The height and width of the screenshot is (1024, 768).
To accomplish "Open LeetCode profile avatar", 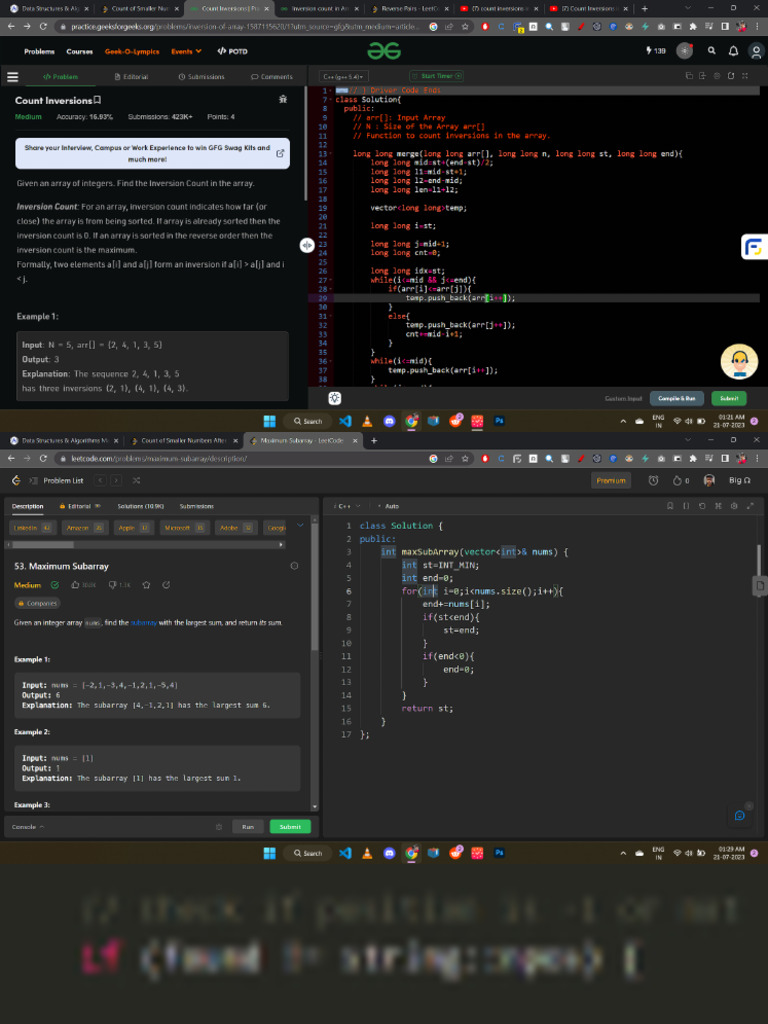I will click(709, 481).
